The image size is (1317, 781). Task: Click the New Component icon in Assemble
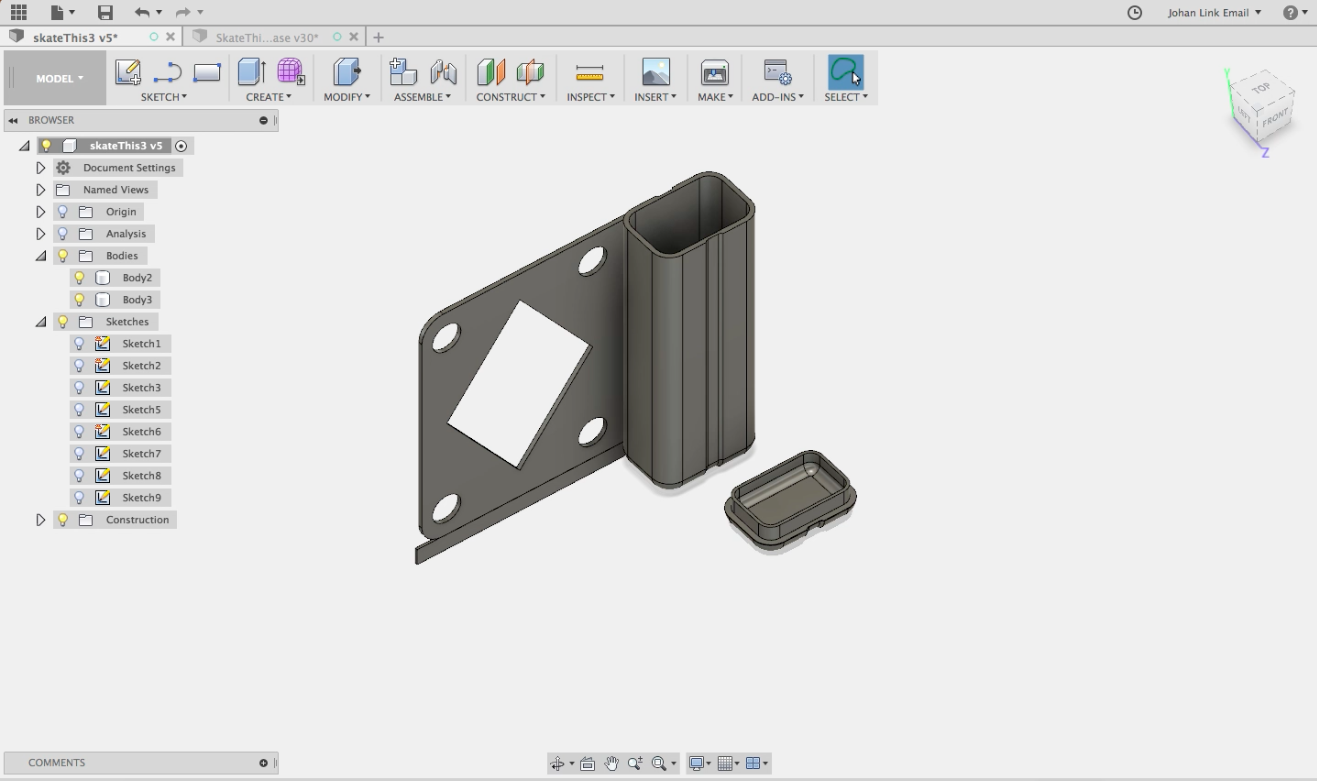pos(403,72)
